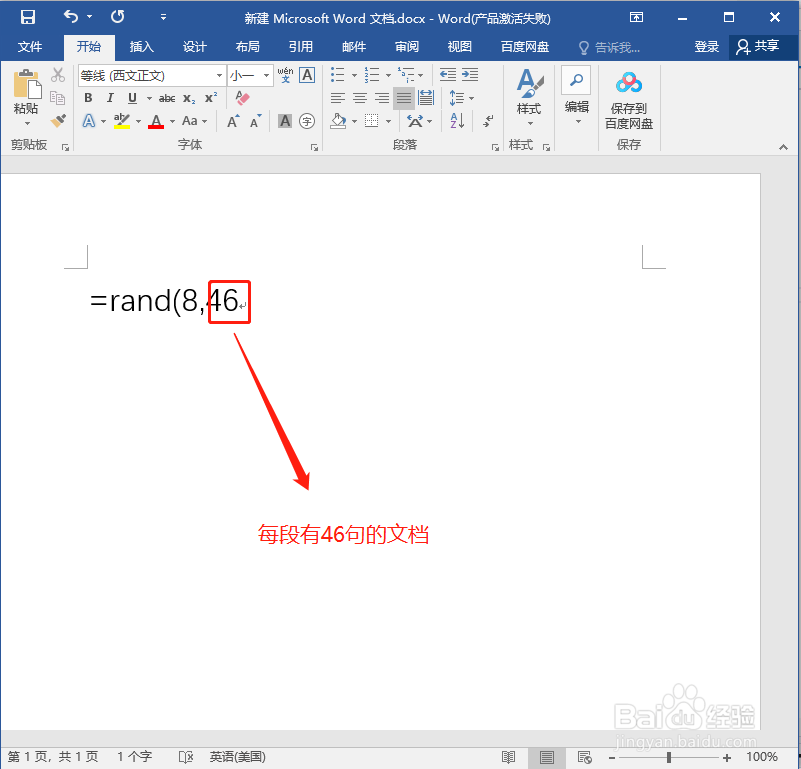
Task: Center the text
Action: 360,98
